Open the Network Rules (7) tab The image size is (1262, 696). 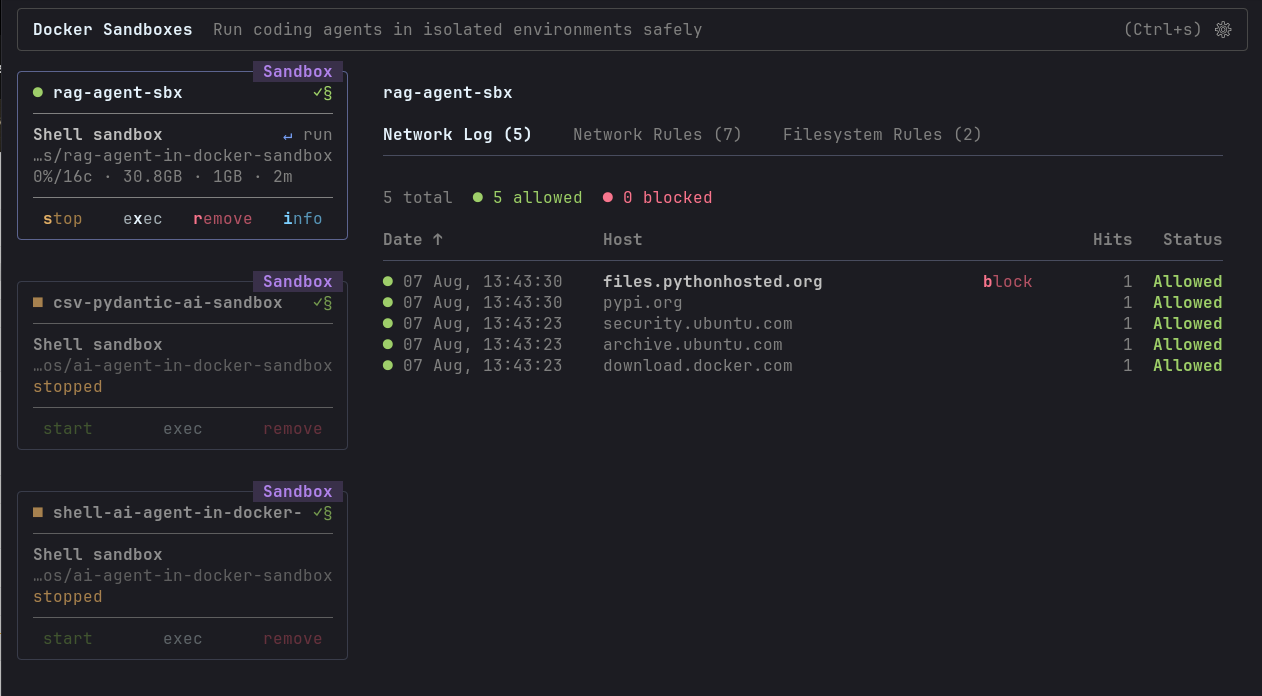[657, 135]
